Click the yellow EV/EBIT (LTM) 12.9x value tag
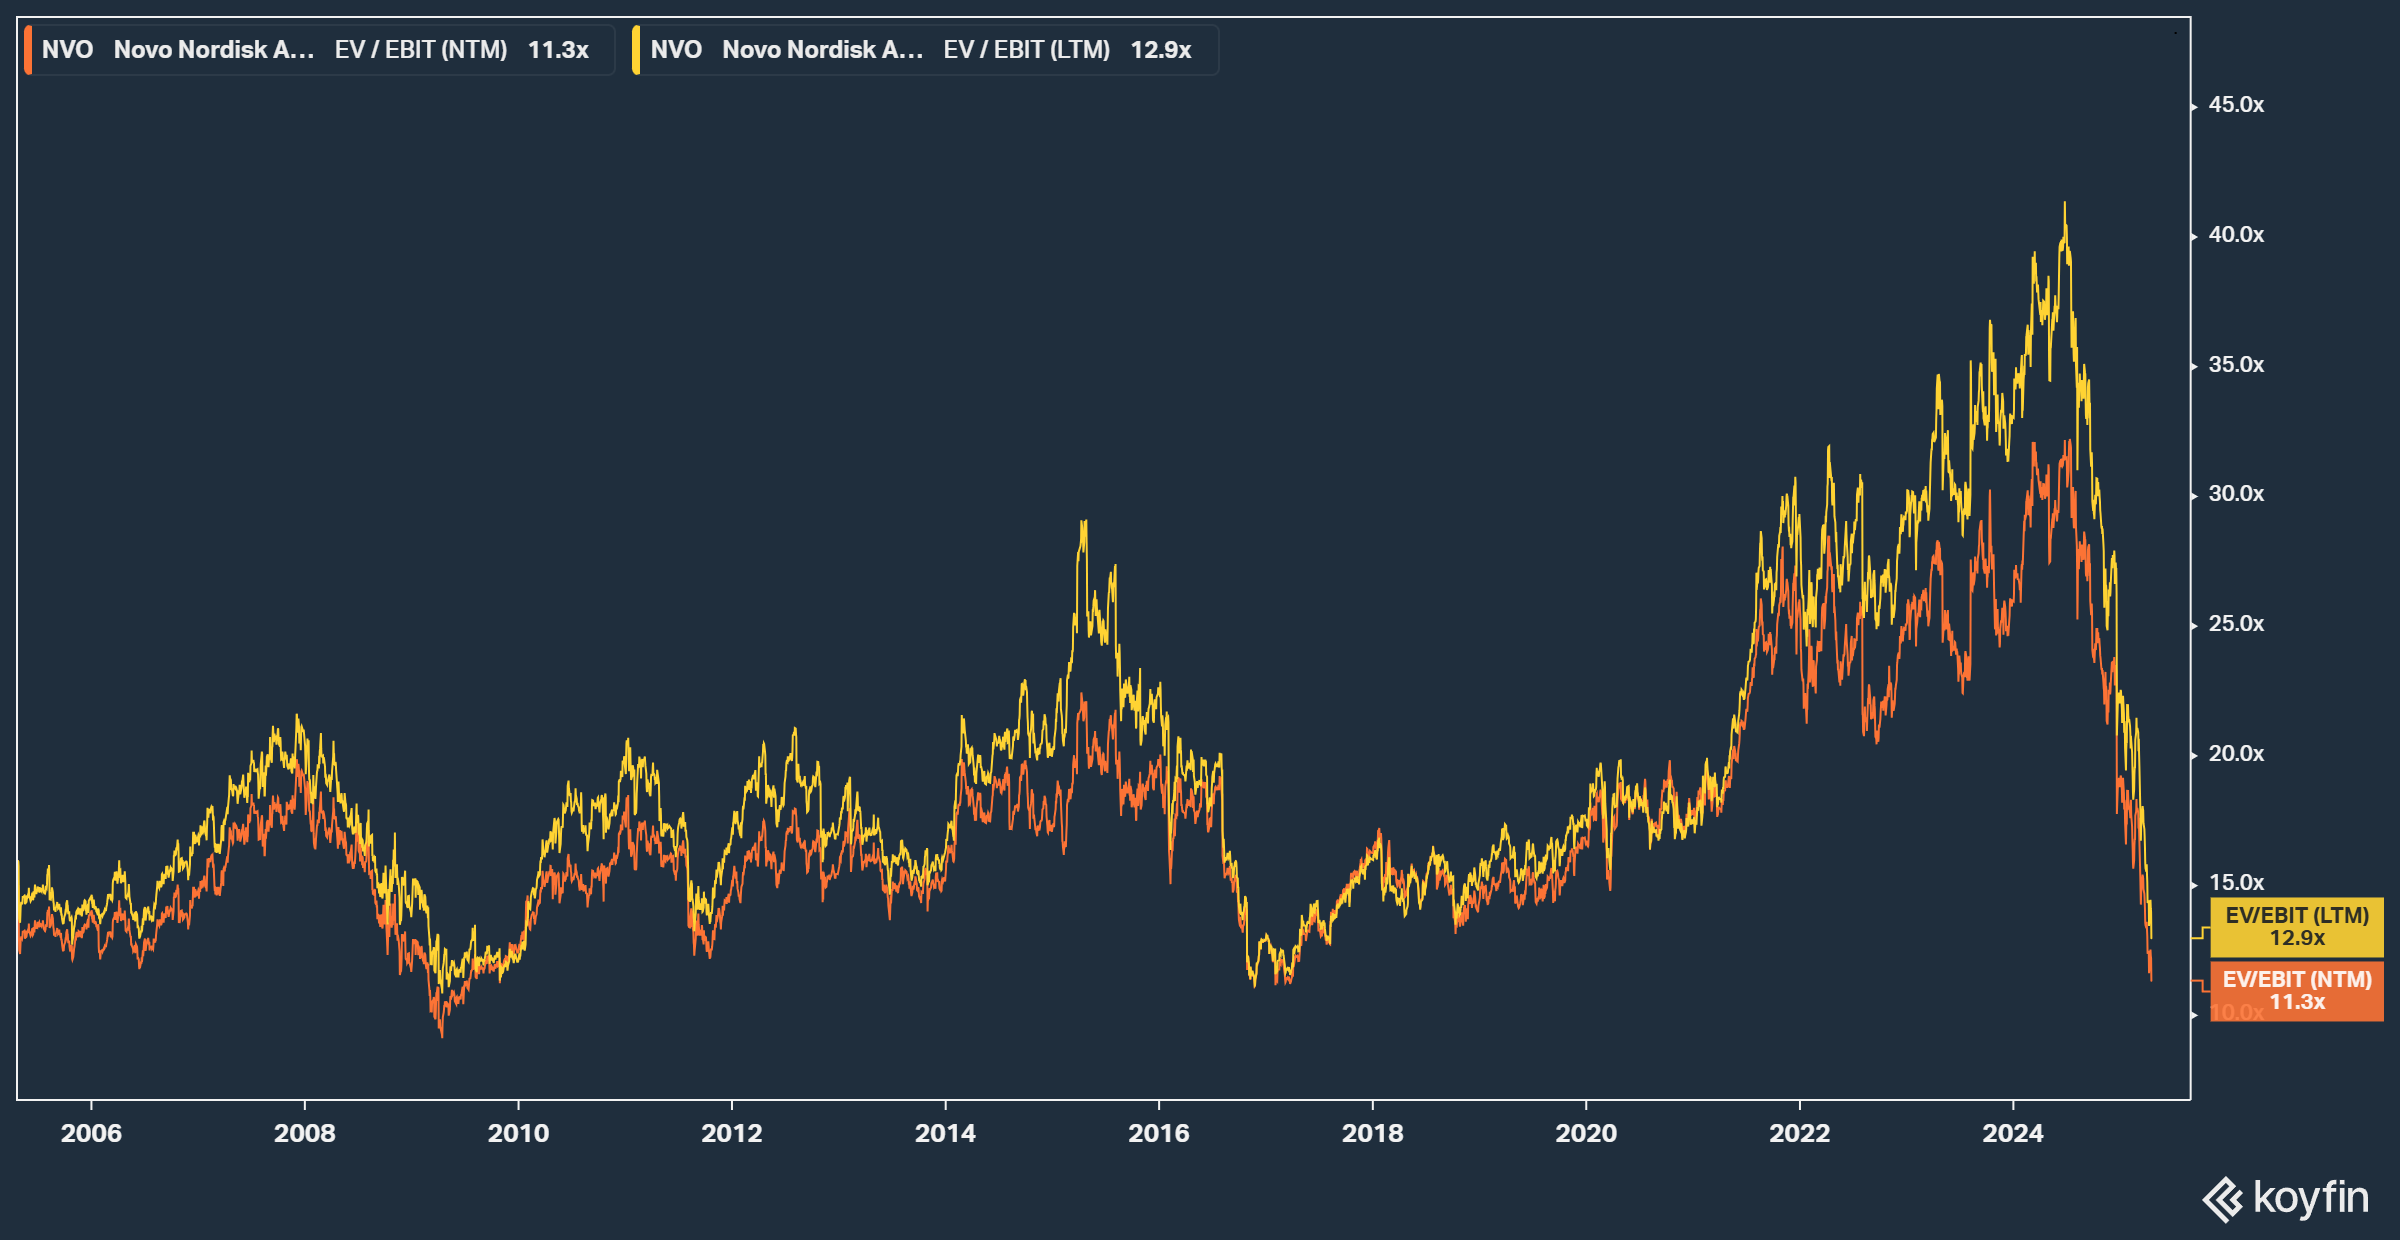Image resolution: width=2400 pixels, height=1240 pixels. click(2297, 927)
